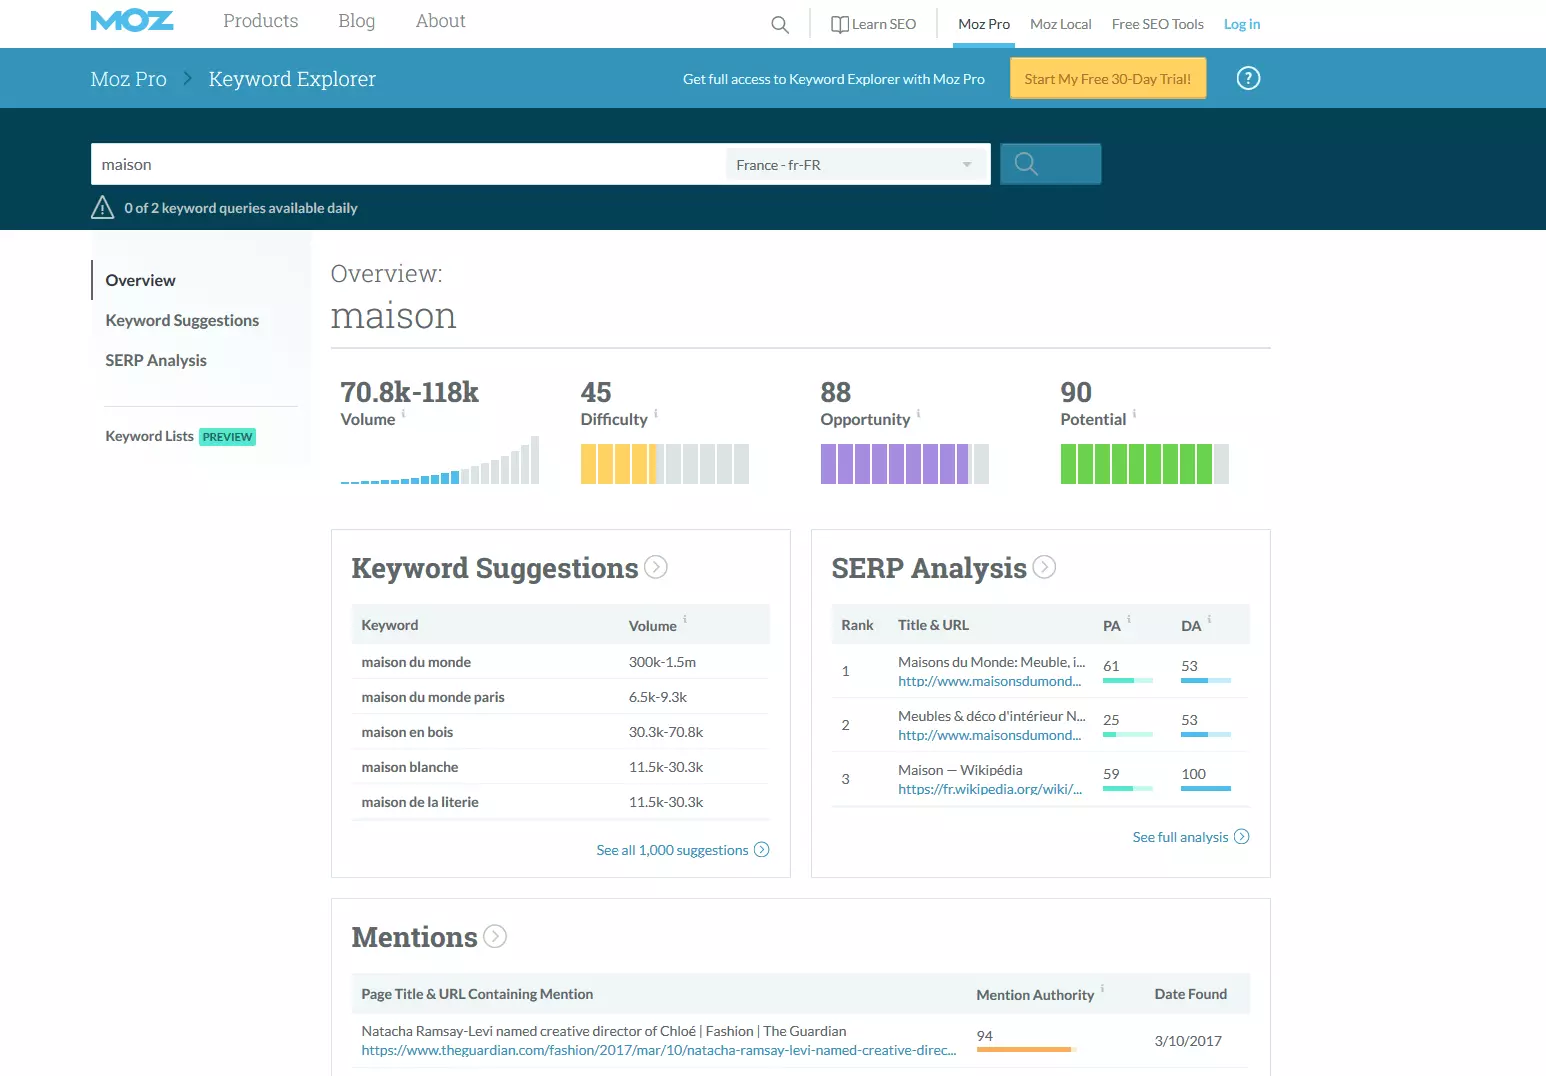Click PREVIEW badge next to Keyword Lists
This screenshot has height=1076, width=1546.
[x=227, y=437]
